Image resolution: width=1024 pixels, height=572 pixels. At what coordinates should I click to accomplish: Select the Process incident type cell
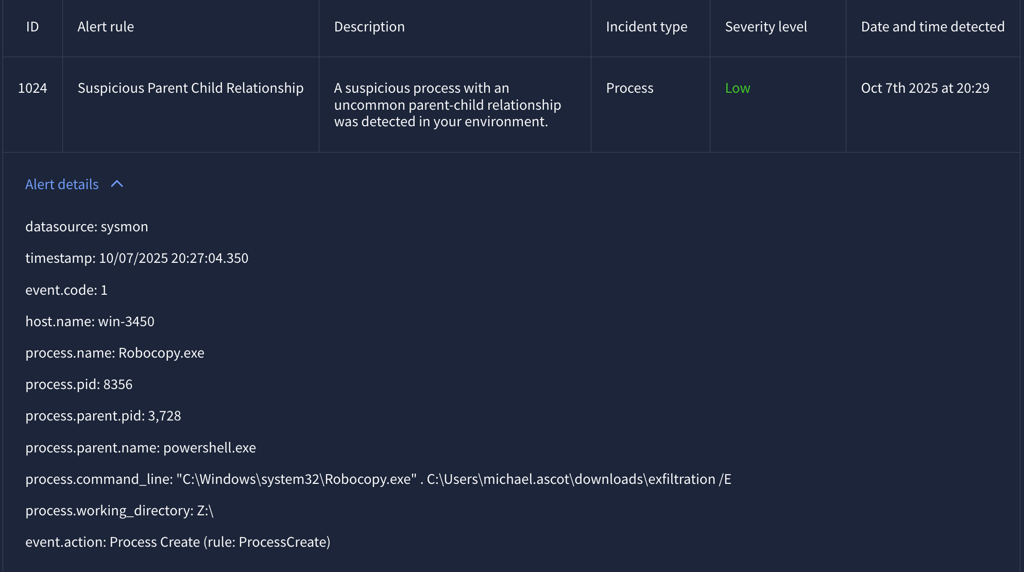point(629,88)
